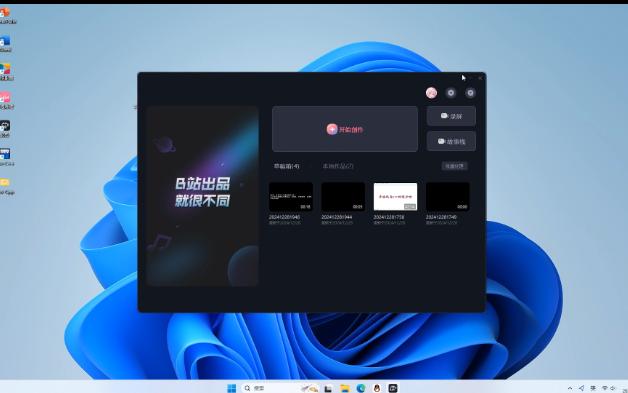Open the user avatar profile
The width and height of the screenshot is (628, 393).
pos(431,93)
